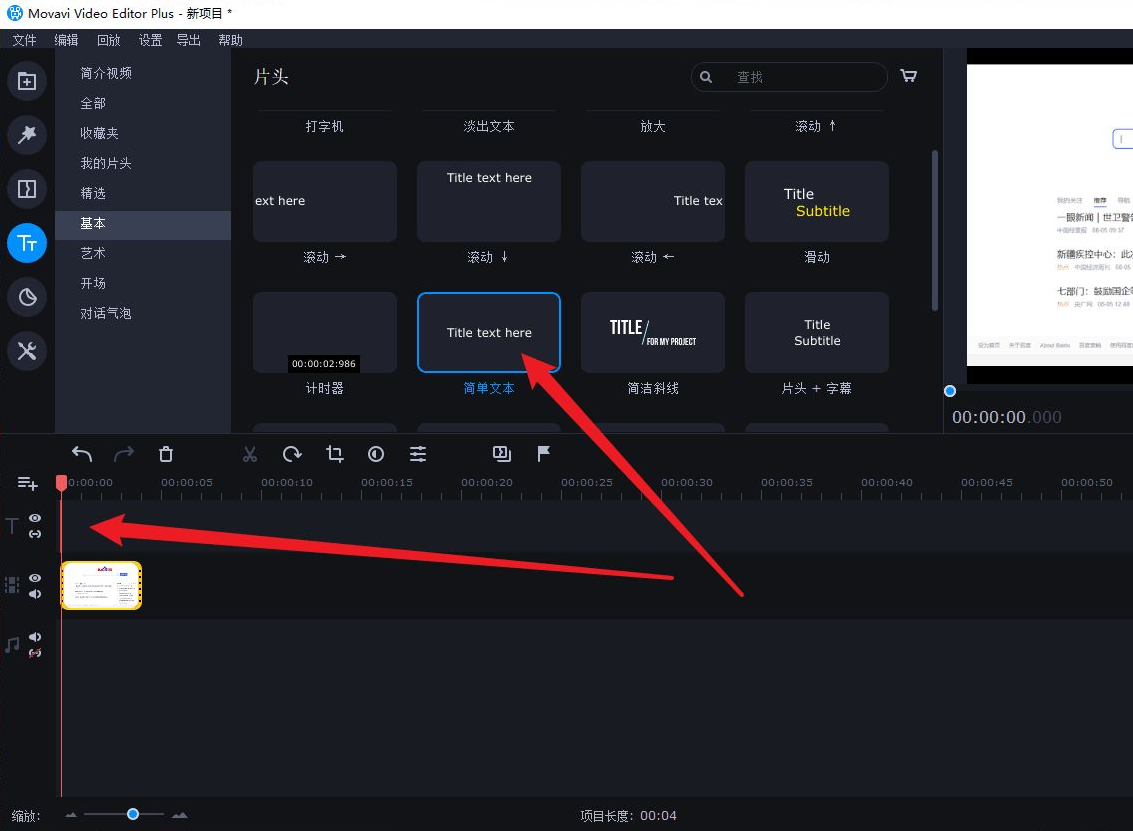Click the red playhead marker
This screenshot has height=831, width=1133.
[x=61, y=483]
